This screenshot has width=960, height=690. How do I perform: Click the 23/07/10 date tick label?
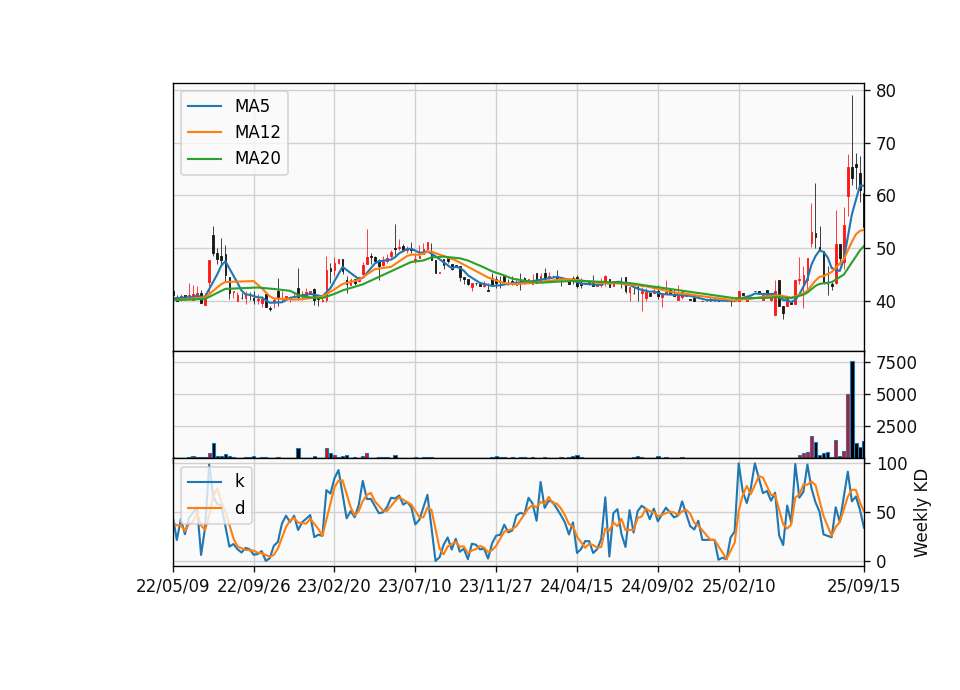click(x=414, y=586)
